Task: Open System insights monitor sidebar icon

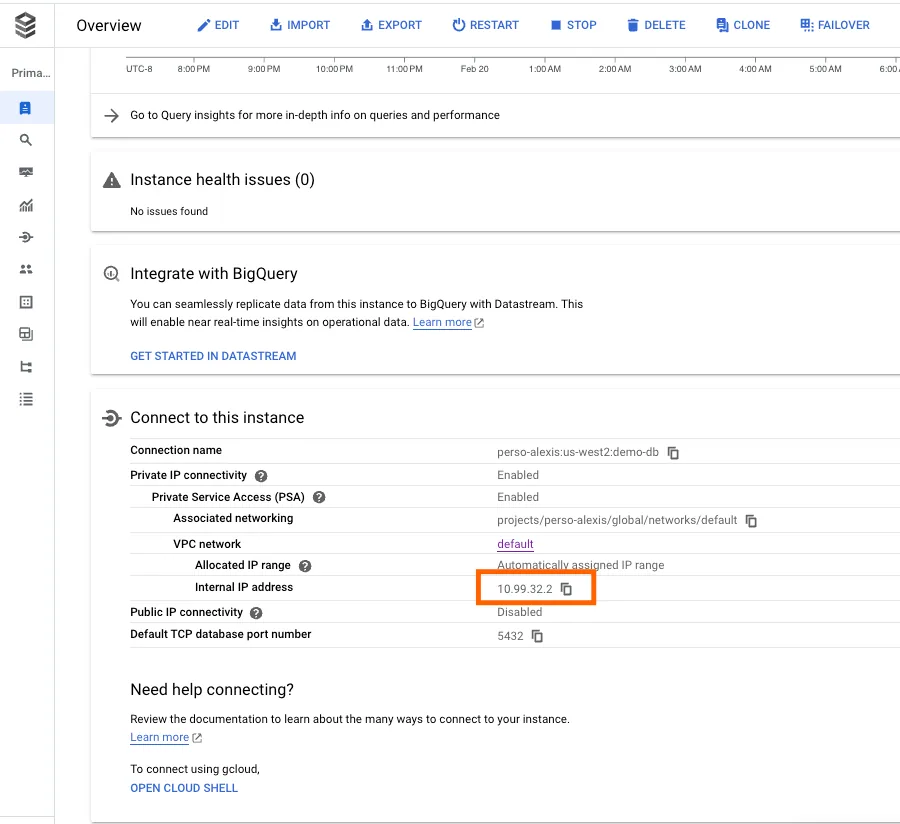Action: pyautogui.click(x=26, y=172)
